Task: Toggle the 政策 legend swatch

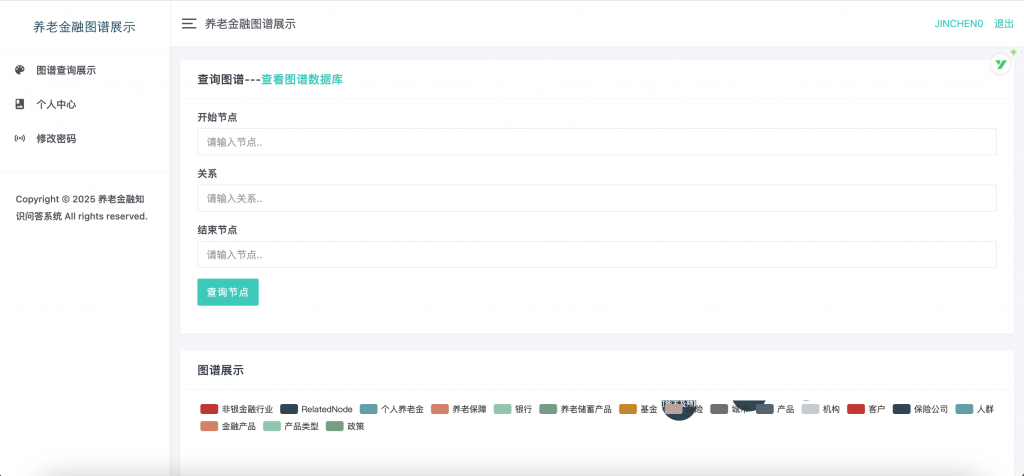Action: (335, 426)
